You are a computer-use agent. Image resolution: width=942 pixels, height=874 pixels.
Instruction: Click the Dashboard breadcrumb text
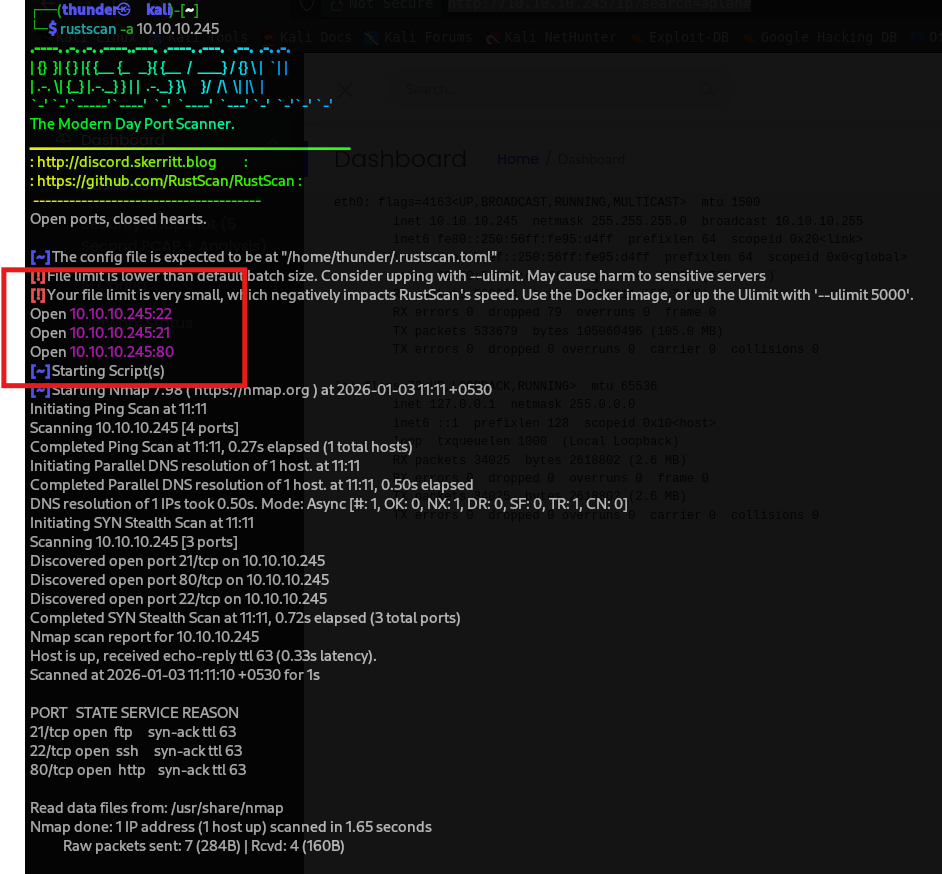point(591,159)
